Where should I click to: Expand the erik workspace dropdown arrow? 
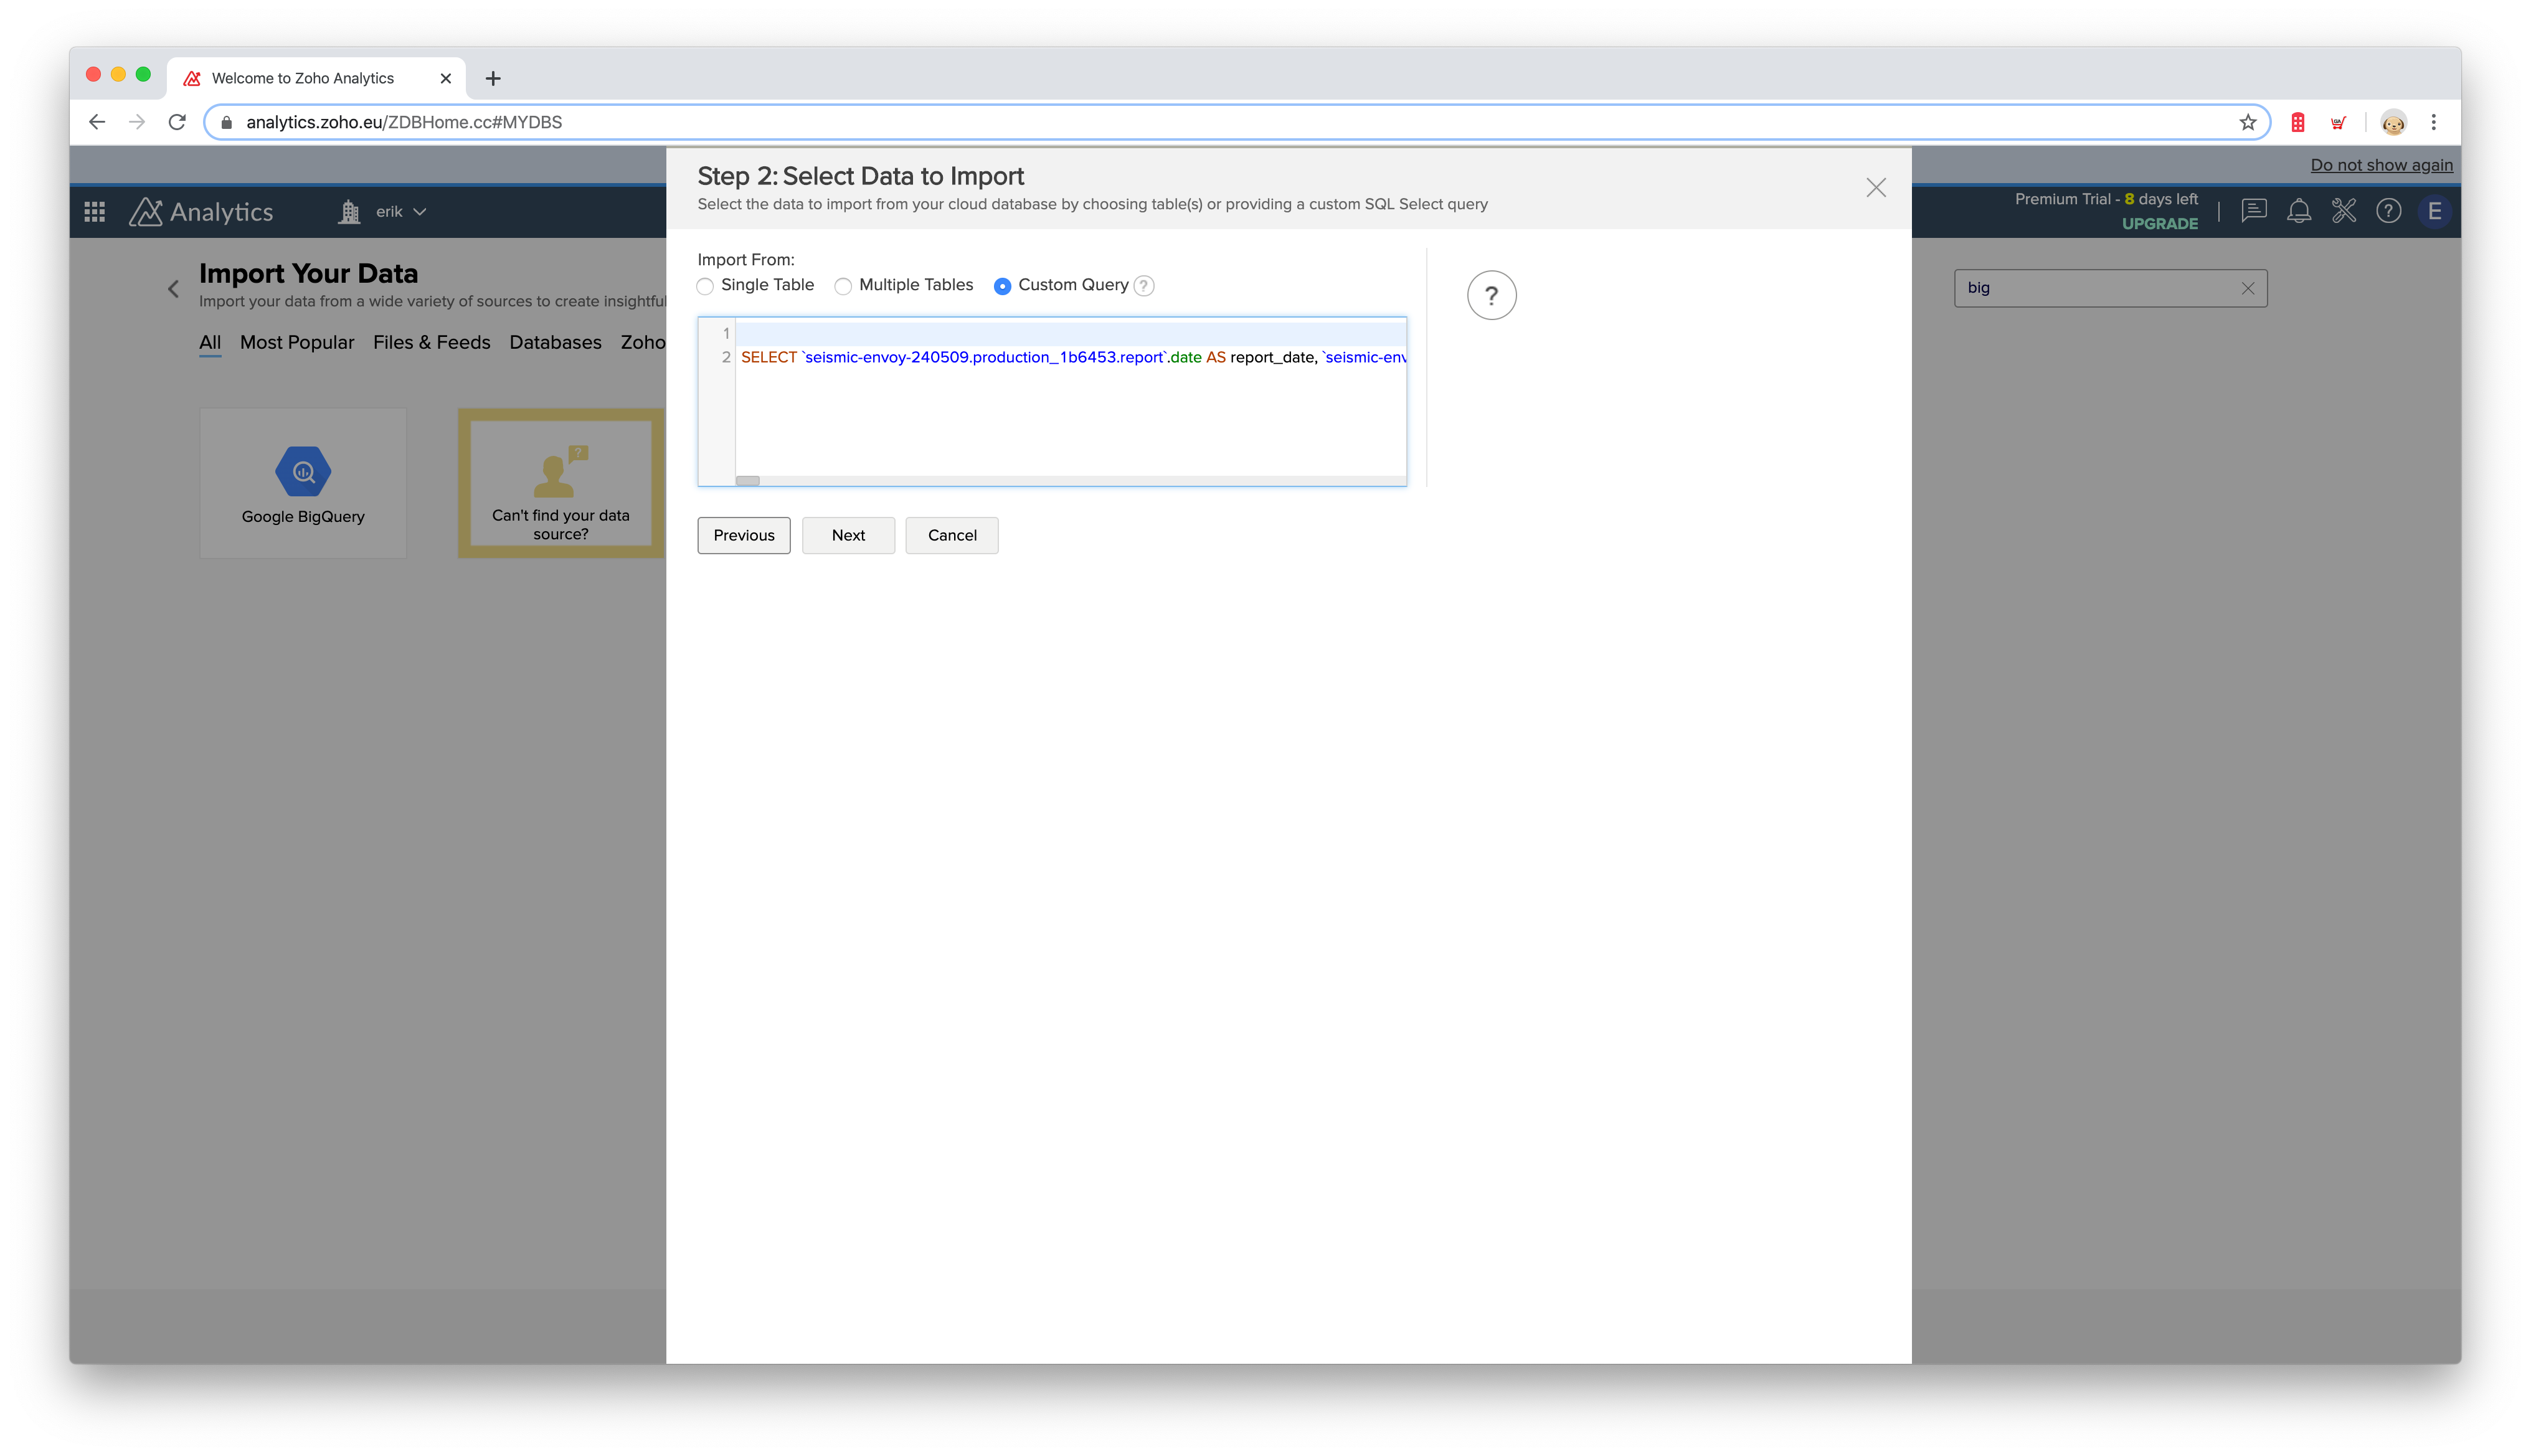pyautogui.click(x=420, y=212)
